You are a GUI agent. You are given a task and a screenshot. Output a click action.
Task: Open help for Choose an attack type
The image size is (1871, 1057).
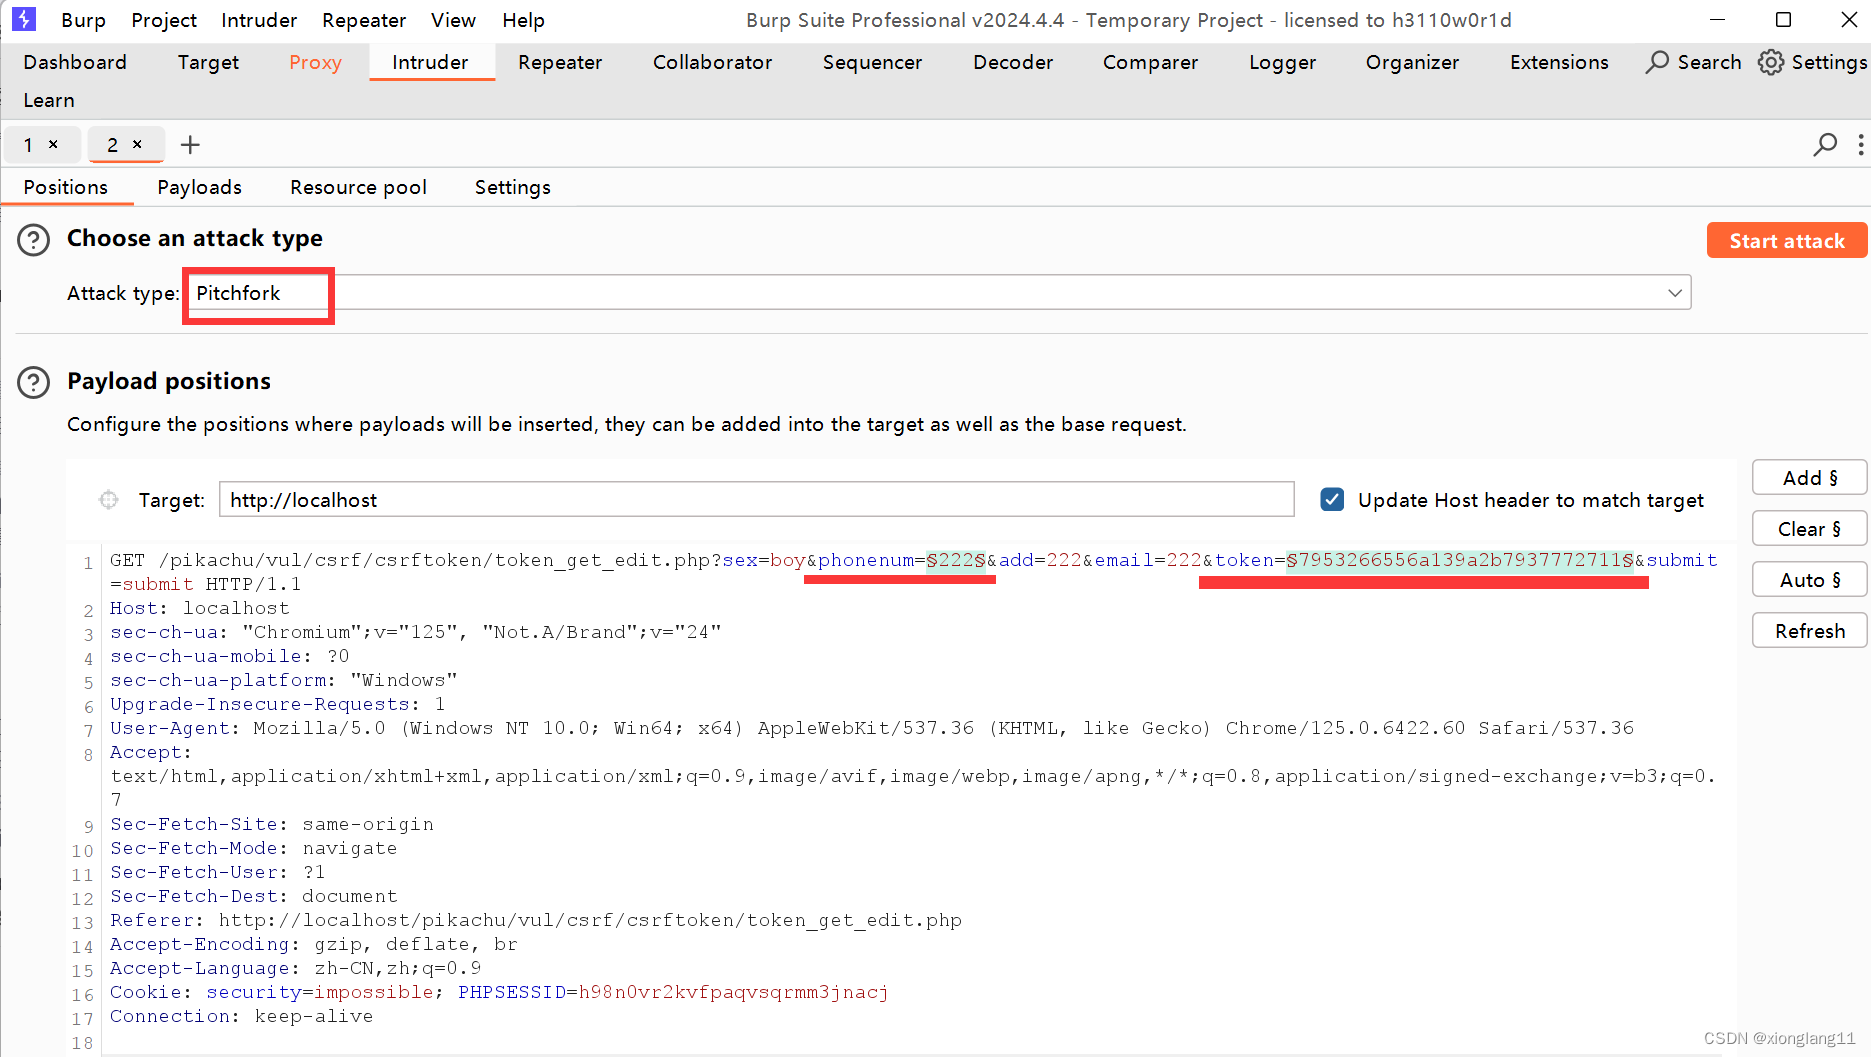[34, 240]
